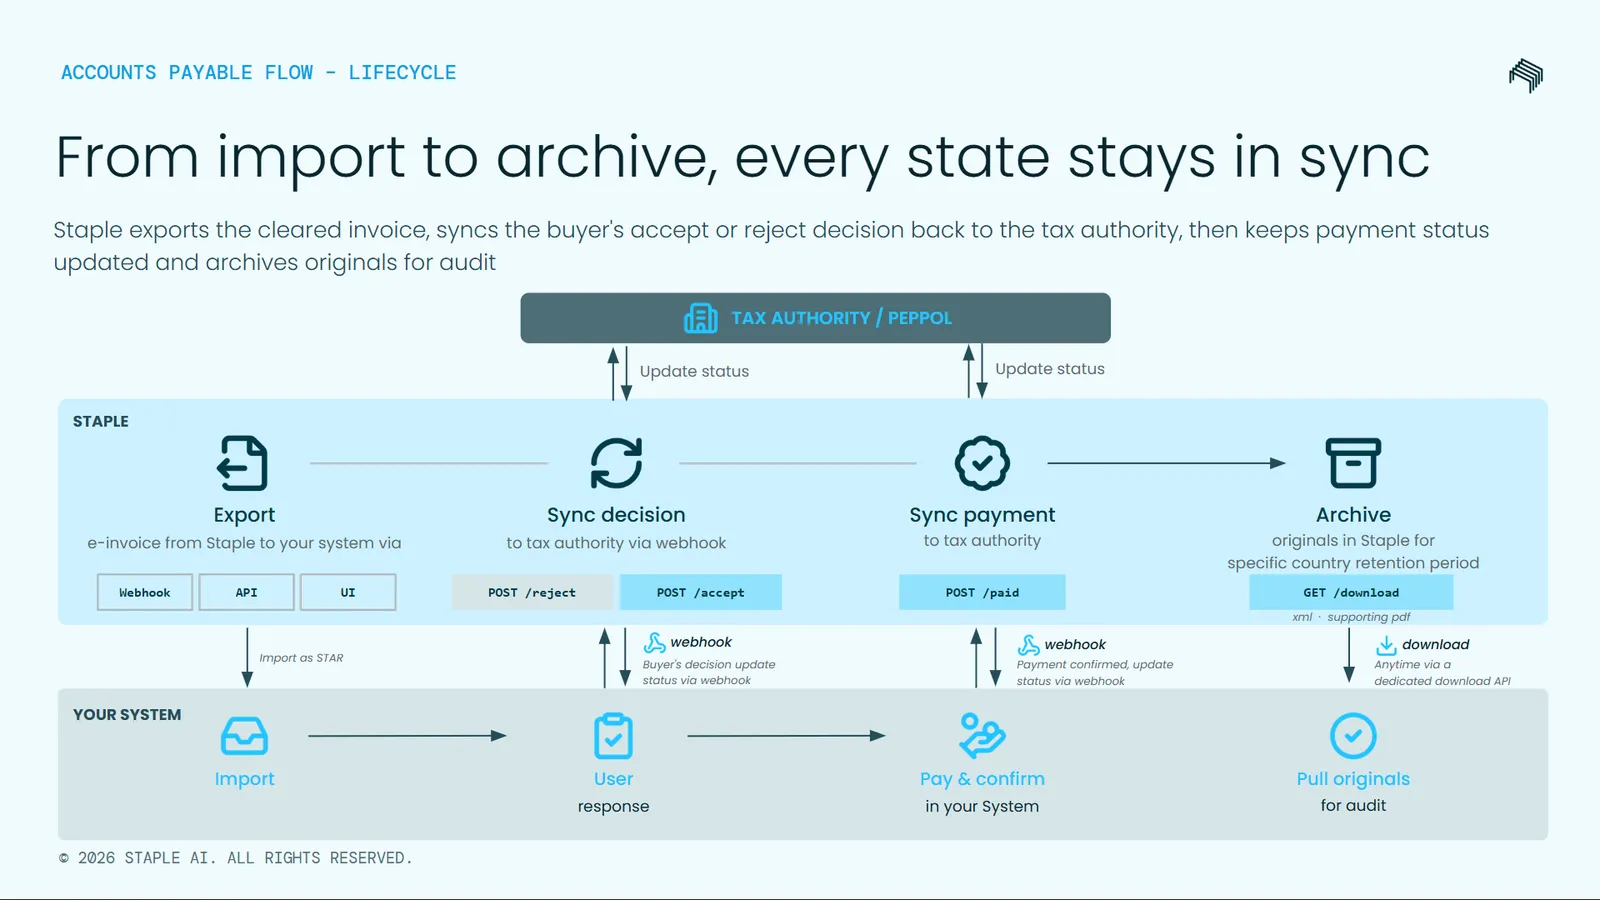
Task: Click the Tax Authority building icon
Action: 700,318
